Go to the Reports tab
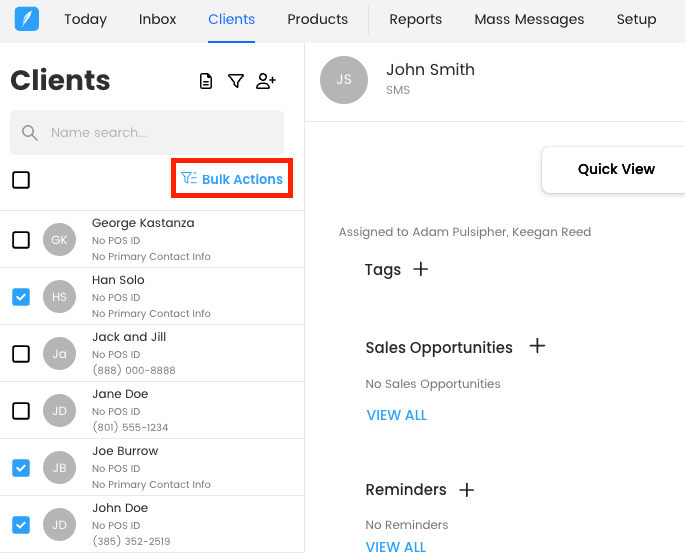Viewport: 685px width, 553px height. pyautogui.click(x=415, y=19)
